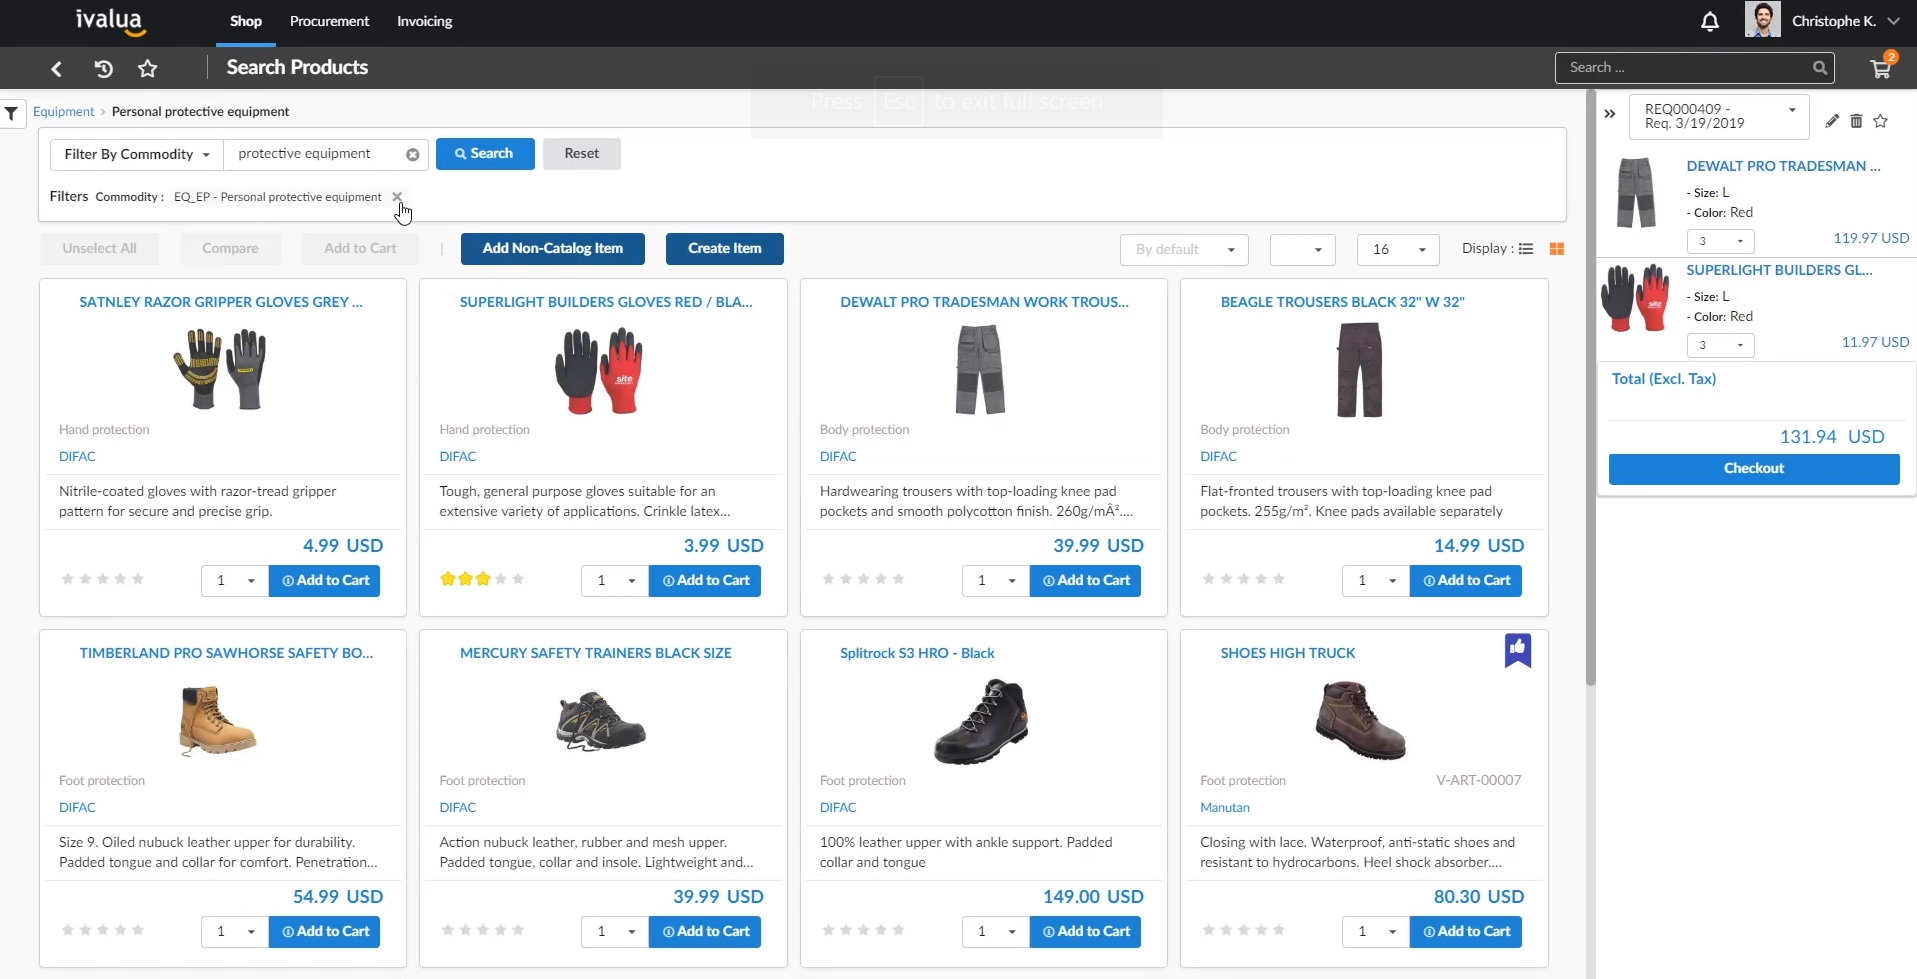The image size is (1917, 979).
Task: Switch to list display view
Action: coord(1526,249)
